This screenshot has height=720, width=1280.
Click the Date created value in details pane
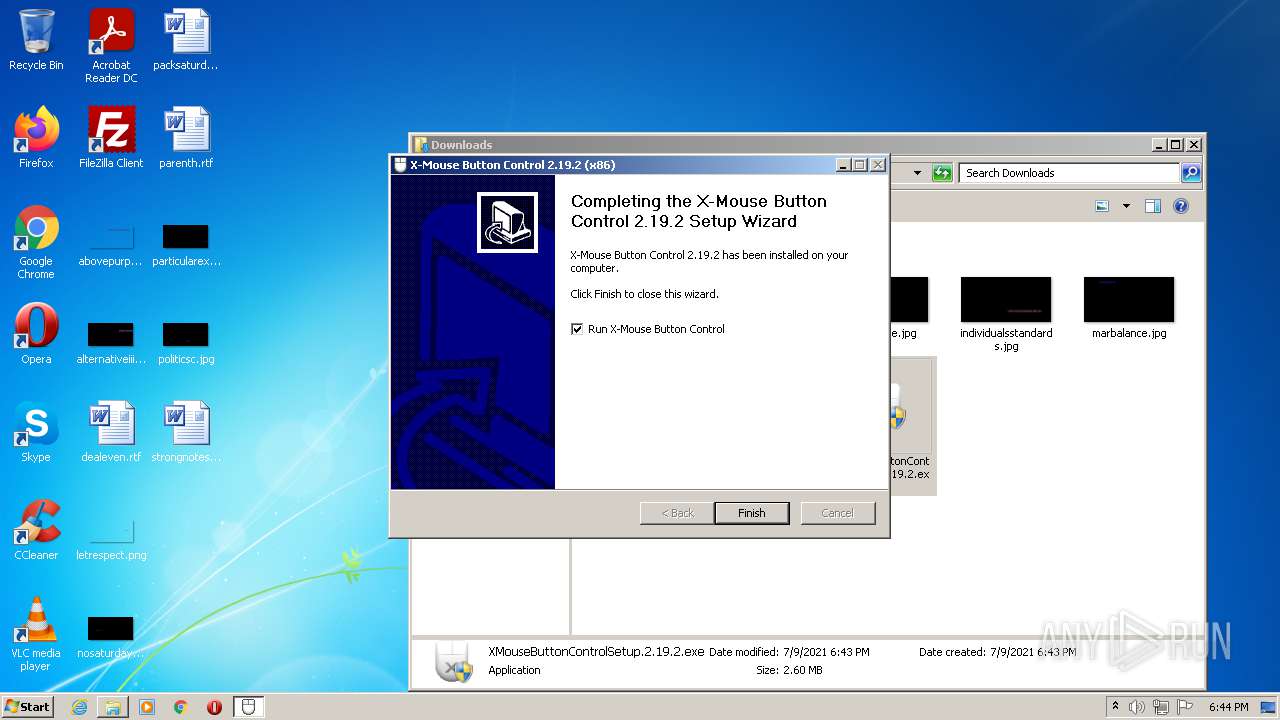[x=1033, y=652]
